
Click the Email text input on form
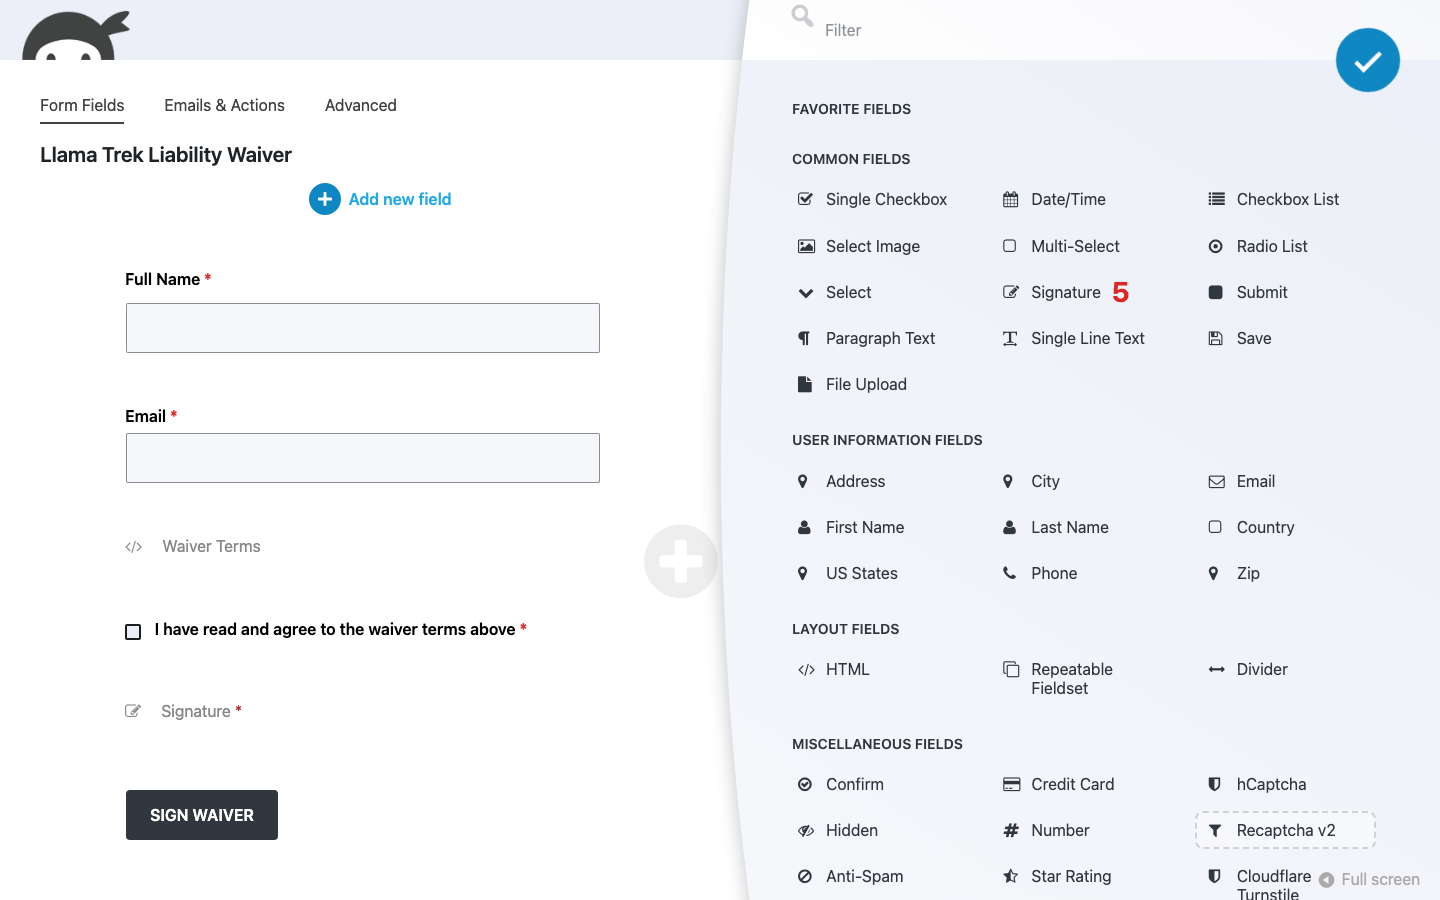click(x=363, y=458)
